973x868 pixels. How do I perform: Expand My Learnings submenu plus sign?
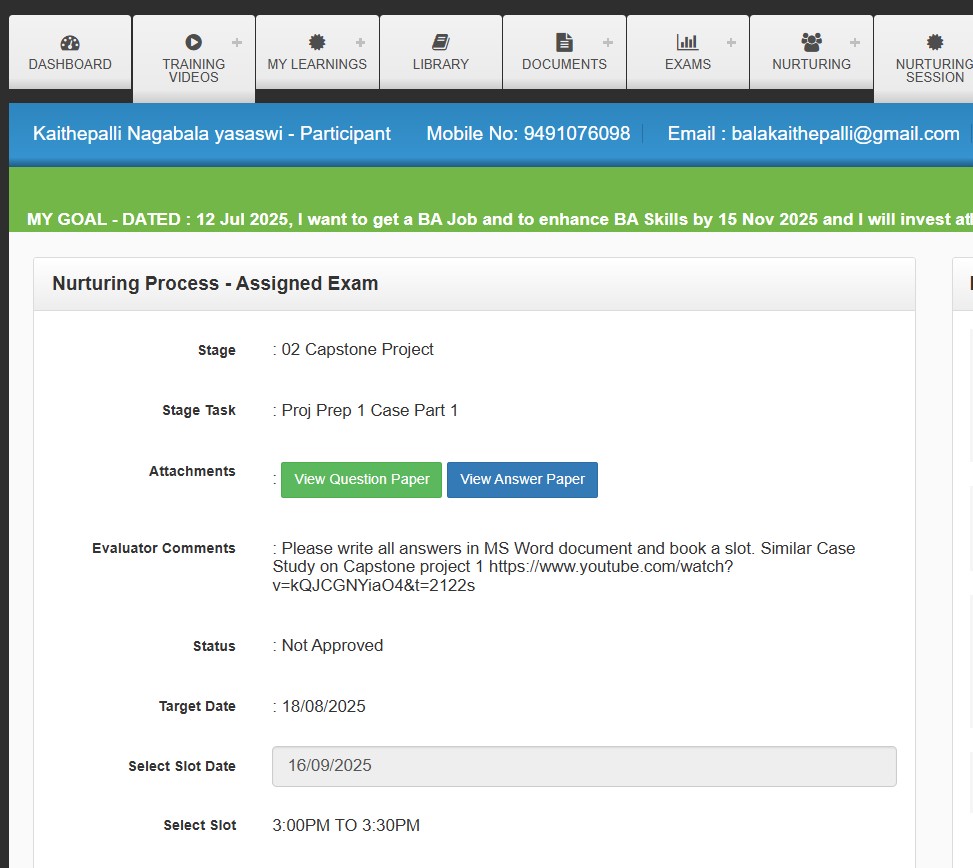(360, 42)
